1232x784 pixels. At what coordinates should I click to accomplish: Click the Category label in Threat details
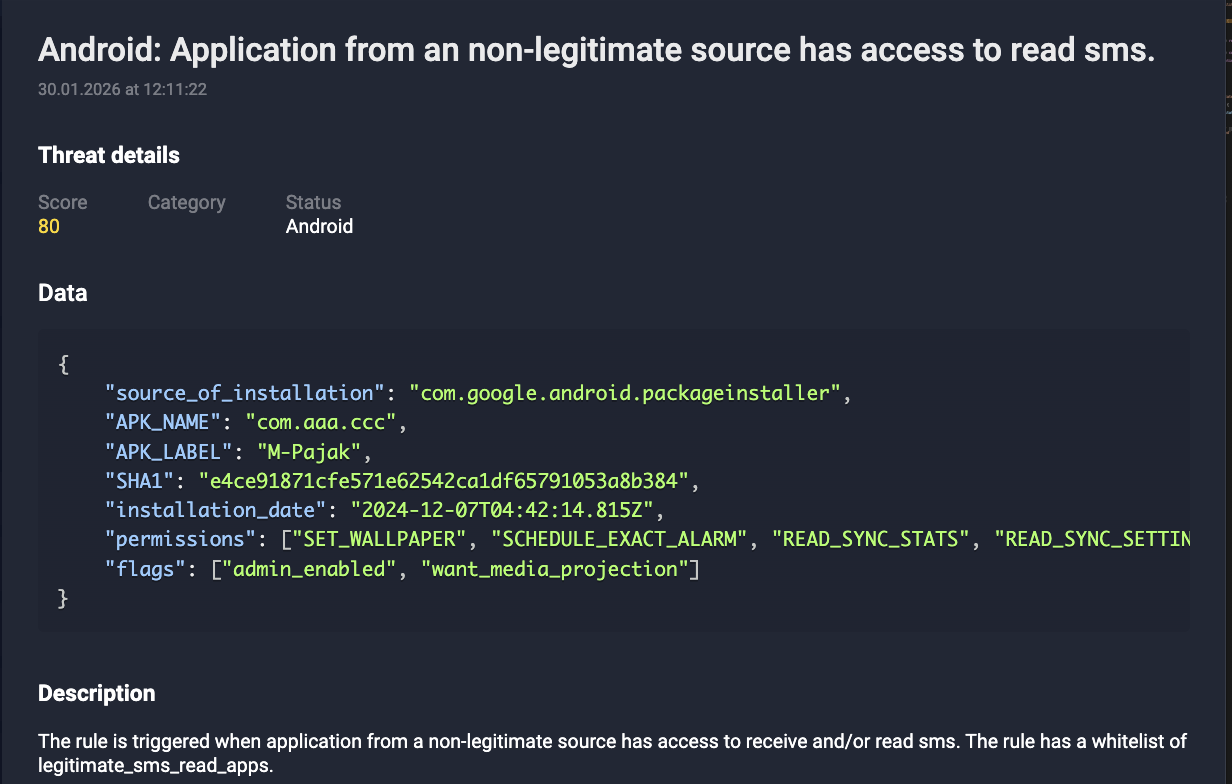[186, 202]
